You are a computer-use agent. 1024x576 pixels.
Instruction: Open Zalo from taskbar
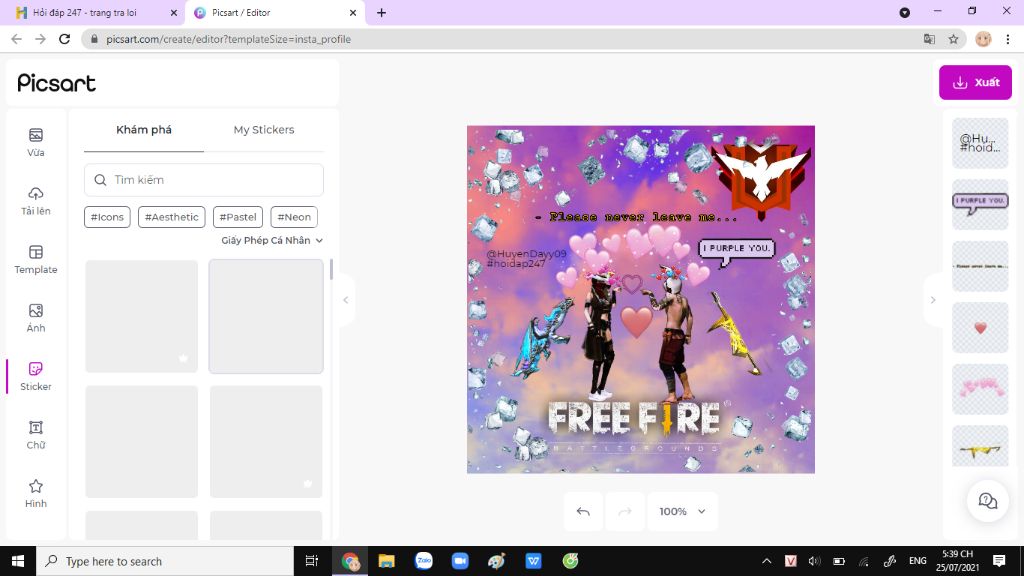point(424,561)
